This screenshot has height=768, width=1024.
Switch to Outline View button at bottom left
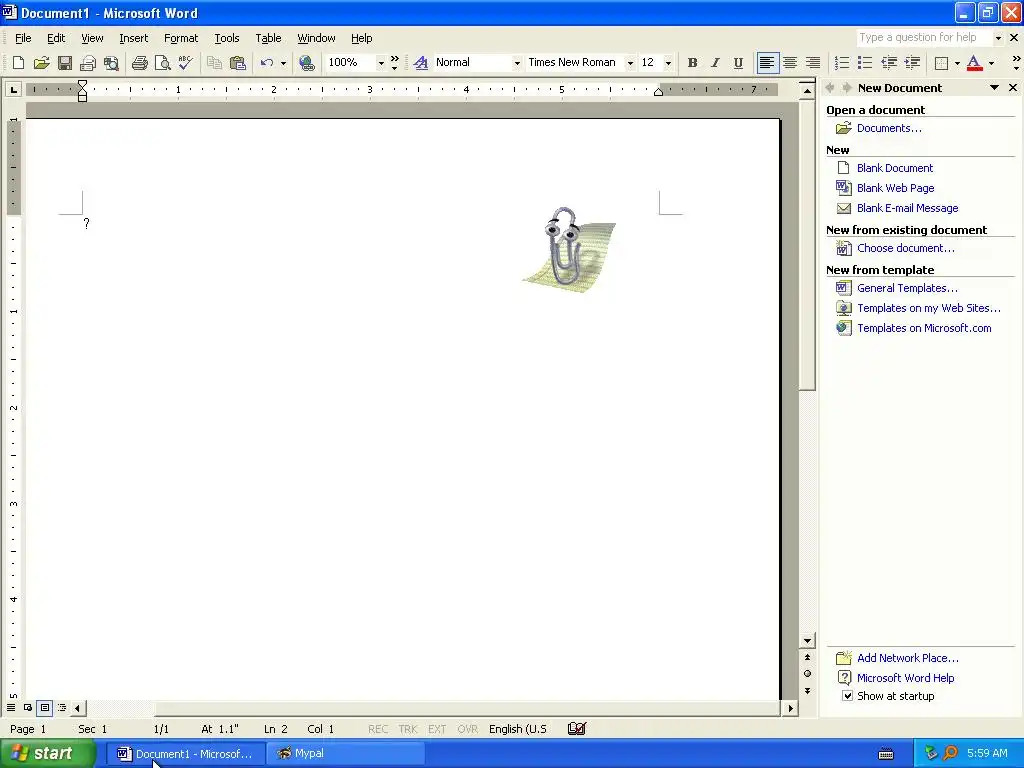click(62, 707)
